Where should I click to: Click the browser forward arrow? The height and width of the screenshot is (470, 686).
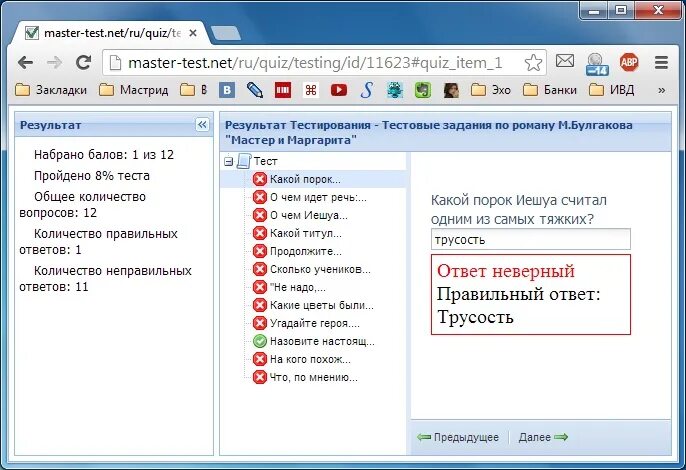[x=54, y=63]
